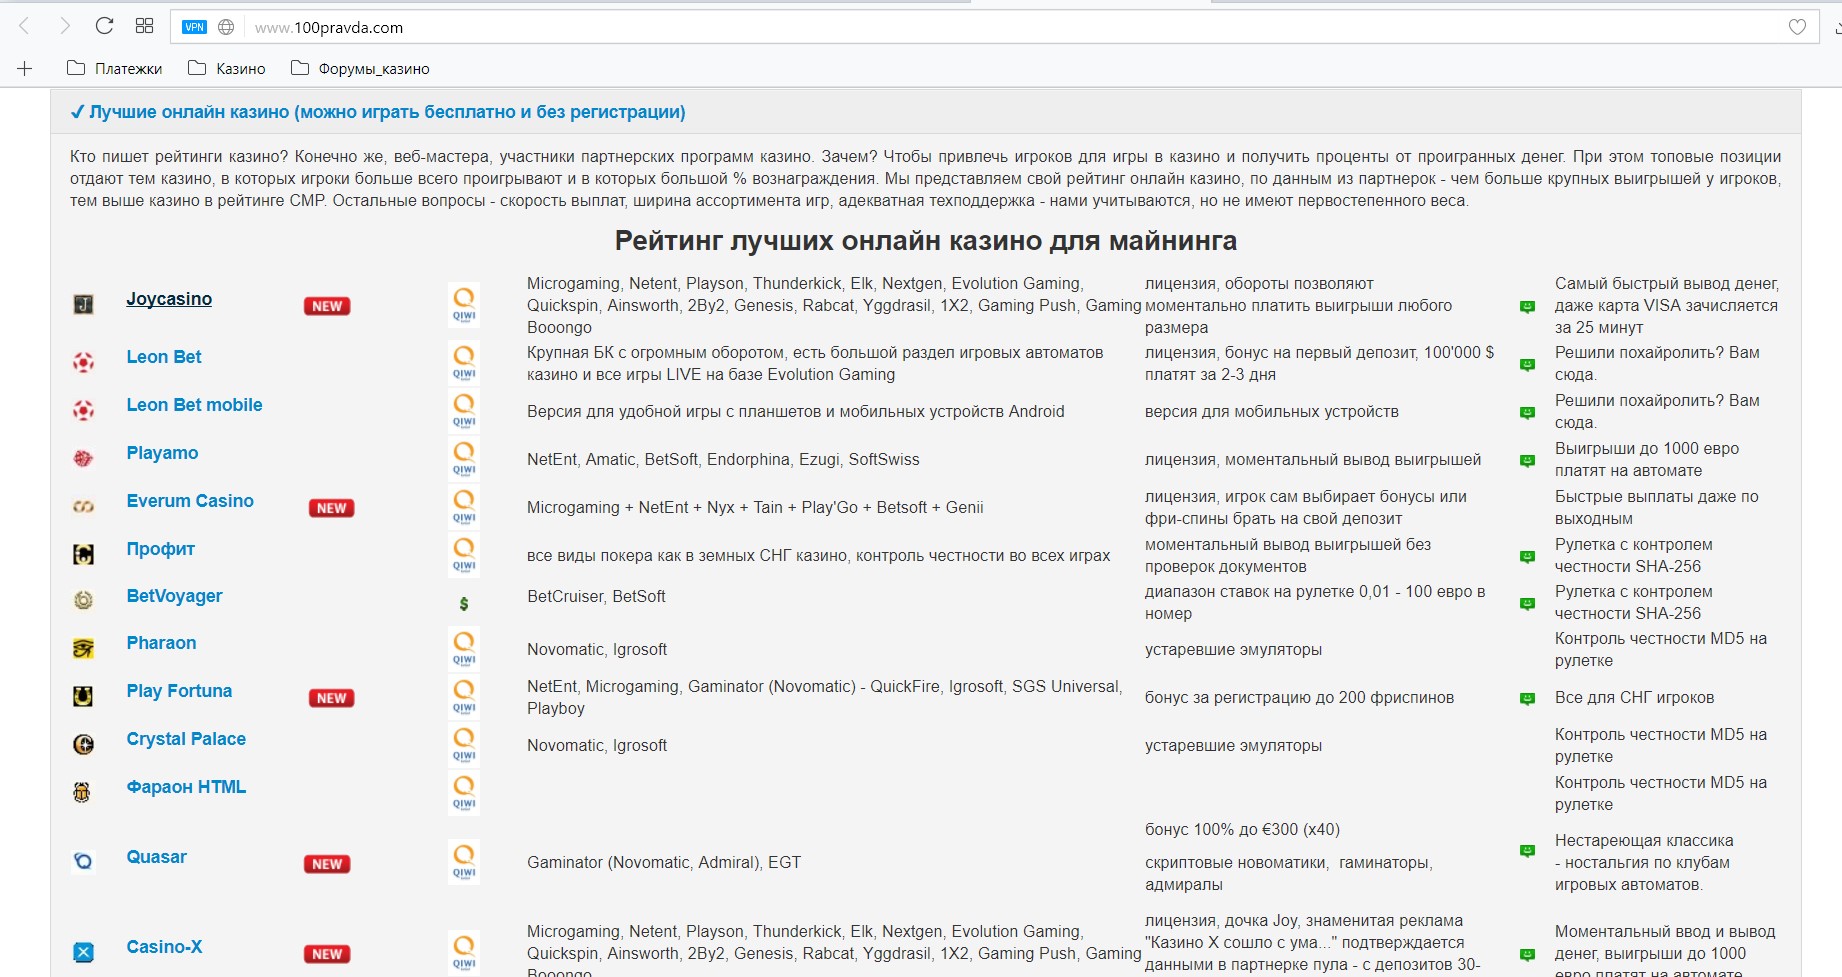Open the Фараон HTML link
This screenshot has height=977, width=1842.
[186, 787]
